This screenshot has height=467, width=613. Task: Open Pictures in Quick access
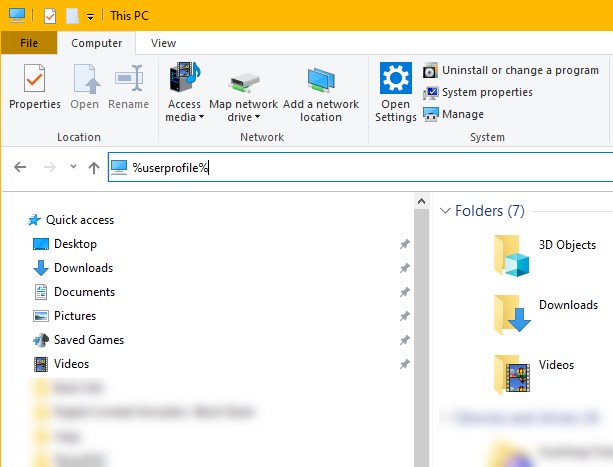pyautogui.click(x=65, y=316)
